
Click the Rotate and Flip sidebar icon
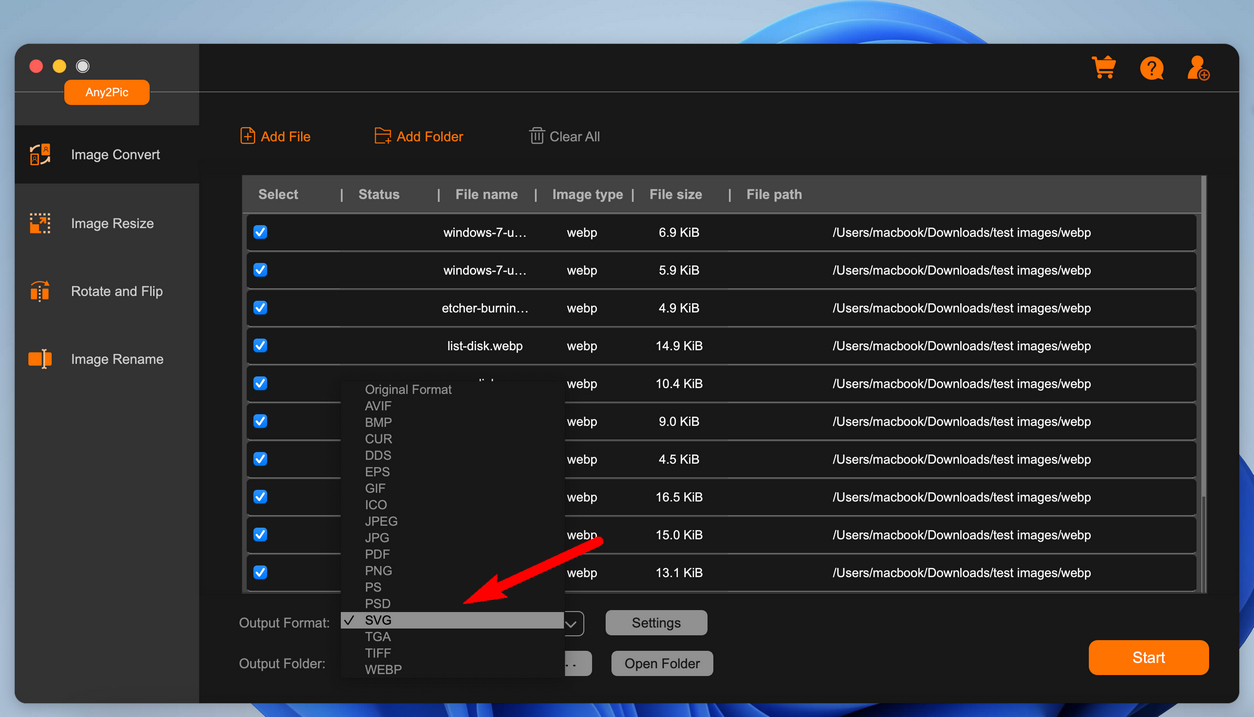40,291
